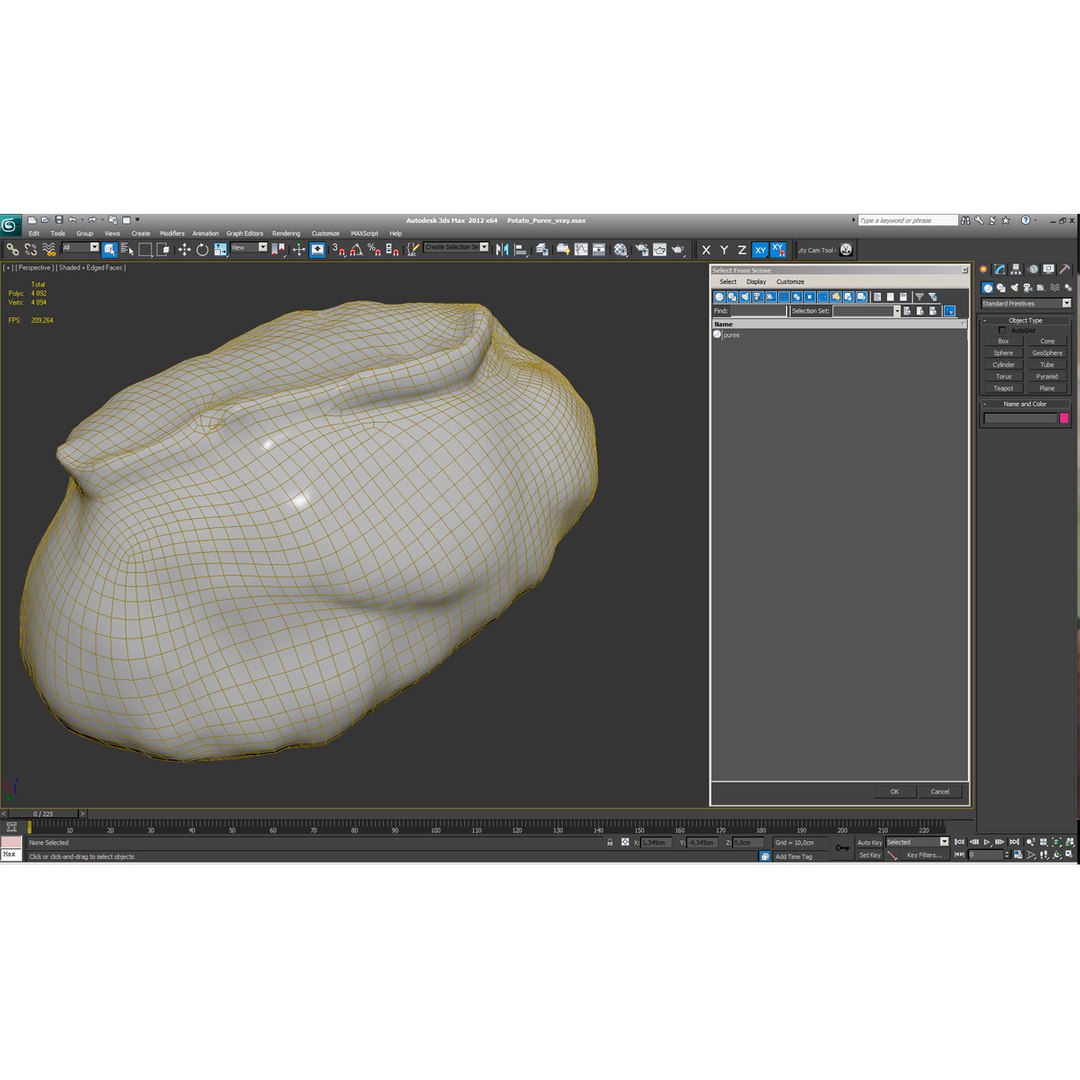The image size is (1080, 1080).
Task: Toggle Percent Snap button
Action: 374,249
